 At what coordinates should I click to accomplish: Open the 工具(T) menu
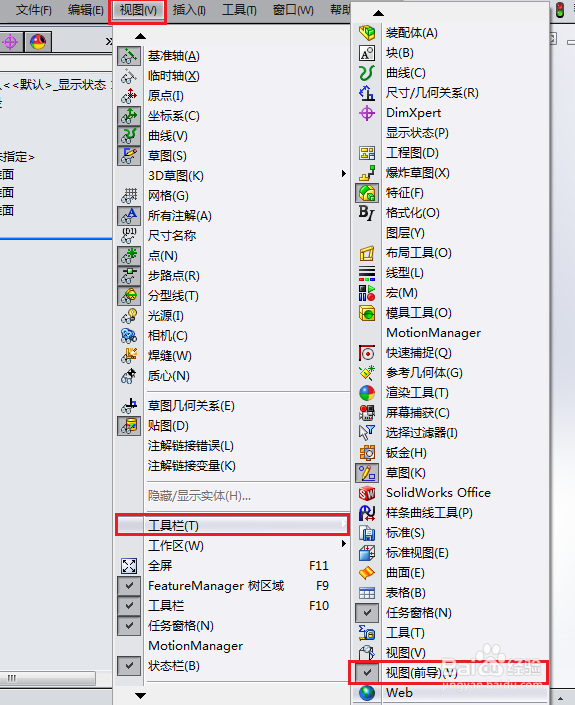(239, 10)
